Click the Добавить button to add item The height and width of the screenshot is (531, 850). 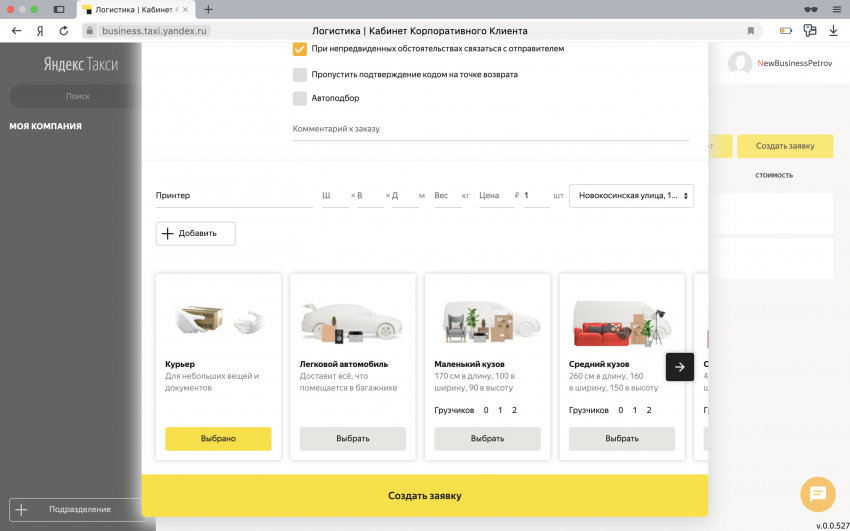[x=196, y=233]
